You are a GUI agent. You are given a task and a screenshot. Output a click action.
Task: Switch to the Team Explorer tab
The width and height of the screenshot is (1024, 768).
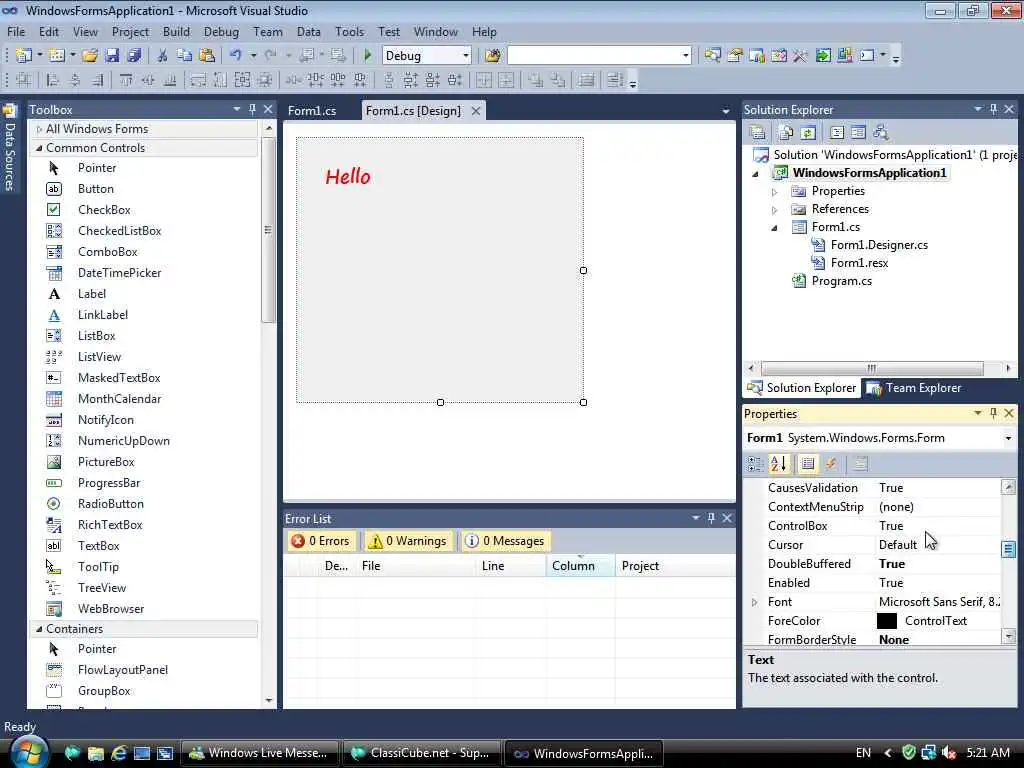(914, 388)
